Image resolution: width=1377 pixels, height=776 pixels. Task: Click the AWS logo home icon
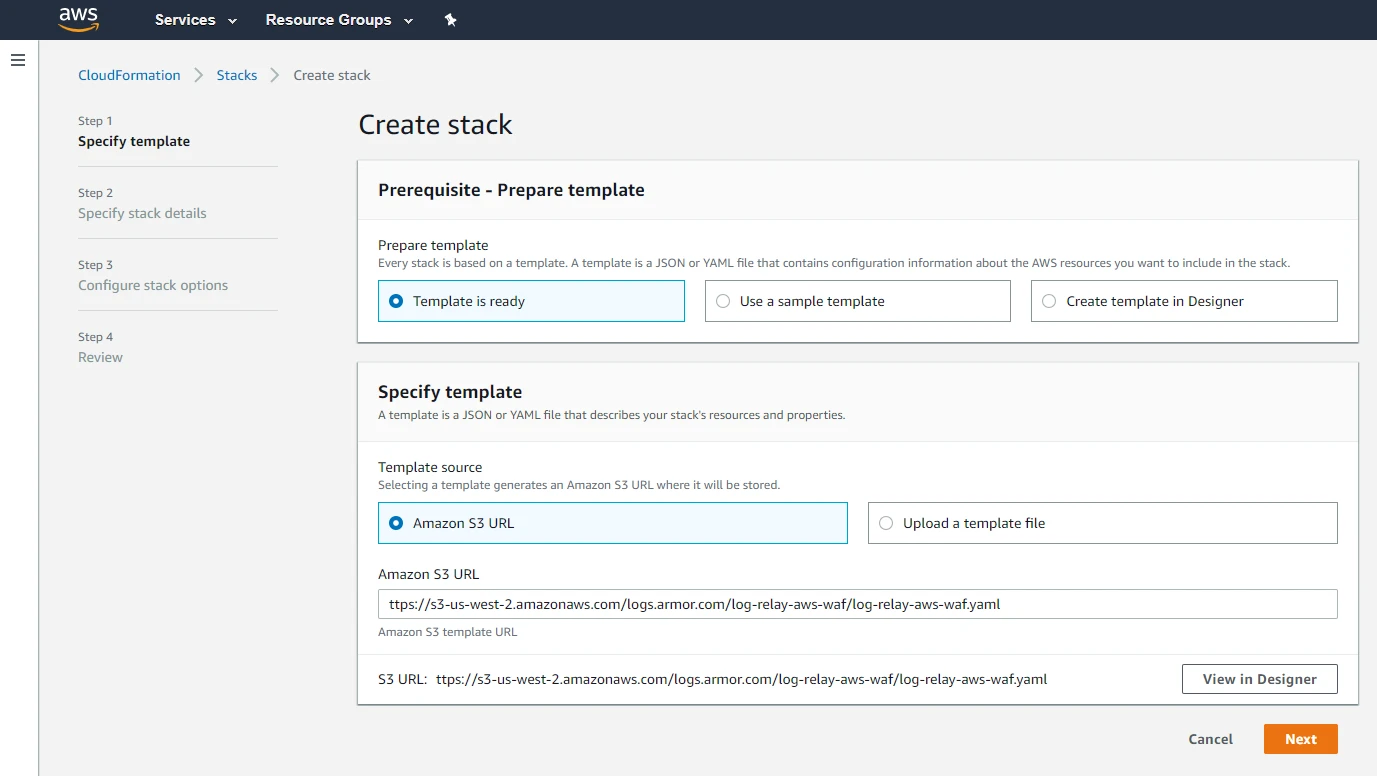[78, 19]
